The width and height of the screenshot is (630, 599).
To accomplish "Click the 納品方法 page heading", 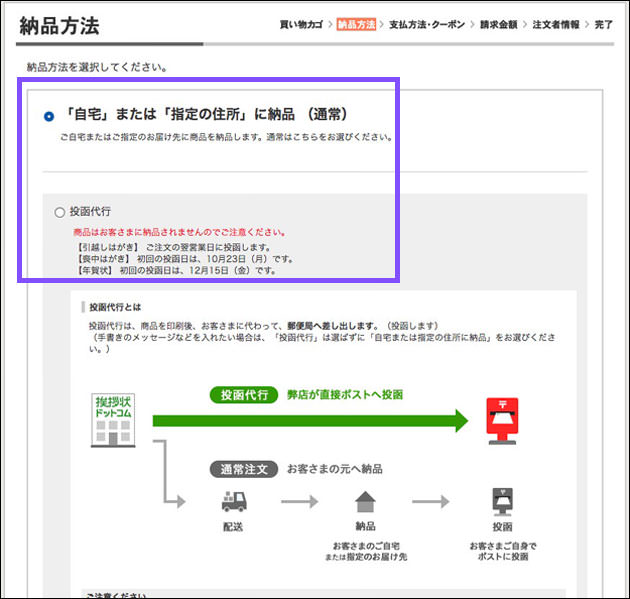I will [x=59, y=26].
